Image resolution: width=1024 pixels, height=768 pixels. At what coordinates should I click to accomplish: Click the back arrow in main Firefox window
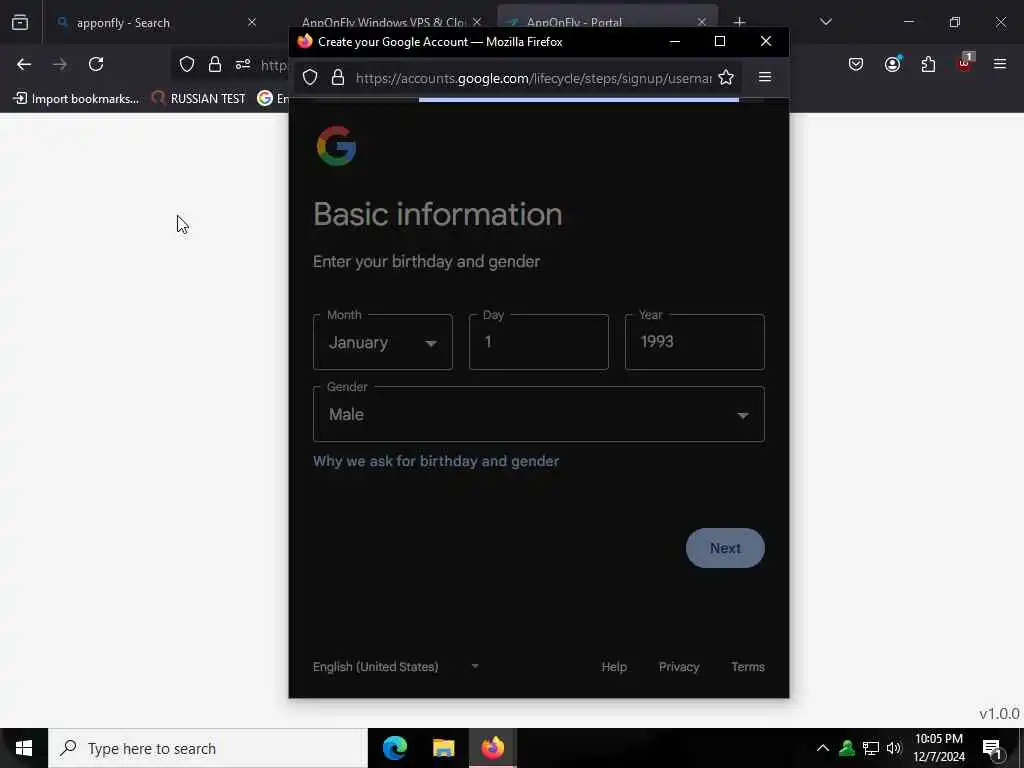[24, 64]
